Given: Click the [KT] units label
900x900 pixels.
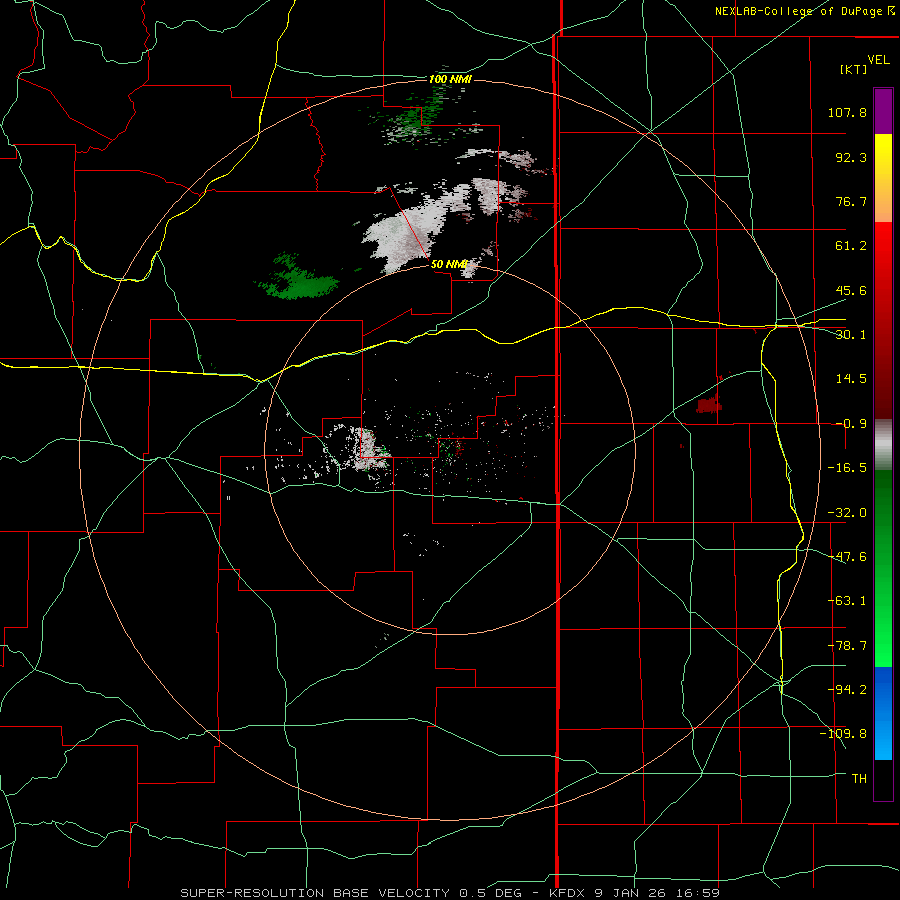Looking at the screenshot, I should click(854, 69).
